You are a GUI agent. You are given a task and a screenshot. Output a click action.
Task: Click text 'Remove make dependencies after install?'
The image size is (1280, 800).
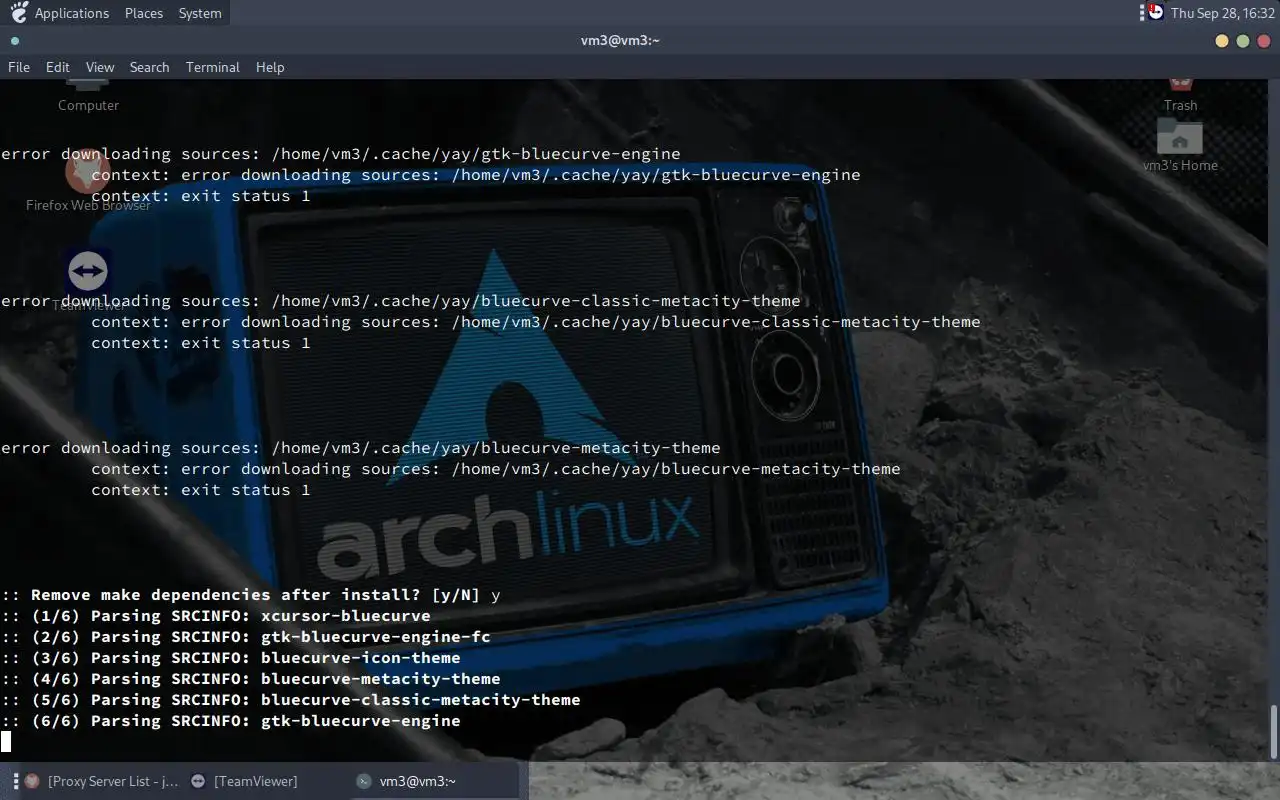pyautogui.click(x=226, y=595)
